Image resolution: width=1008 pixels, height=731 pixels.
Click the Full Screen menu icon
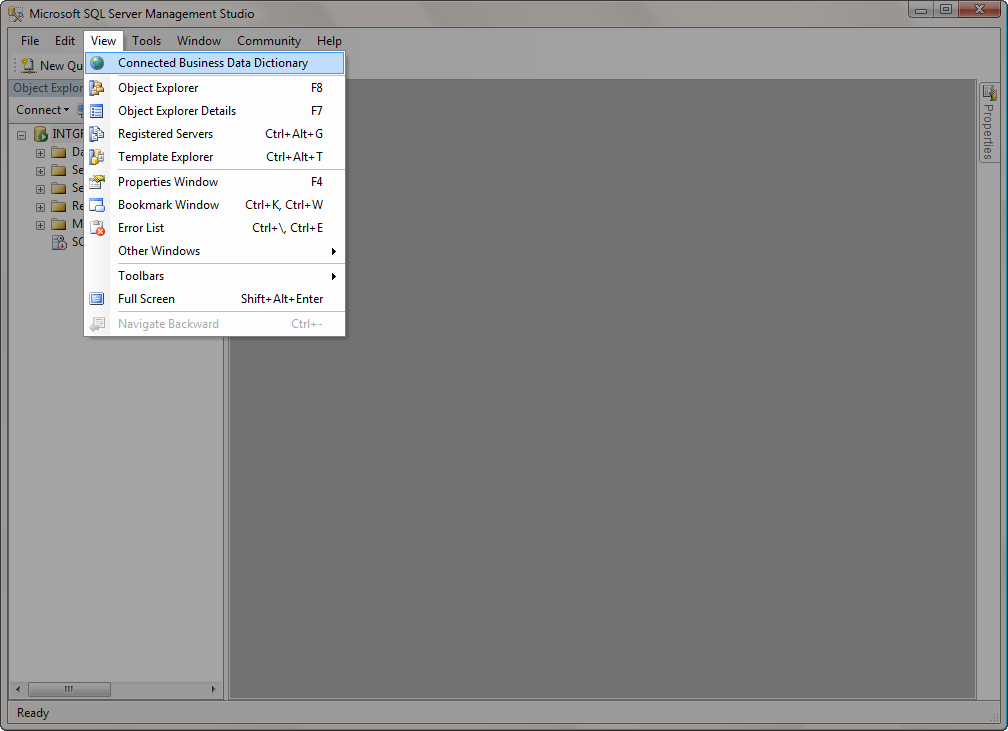point(97,299)
